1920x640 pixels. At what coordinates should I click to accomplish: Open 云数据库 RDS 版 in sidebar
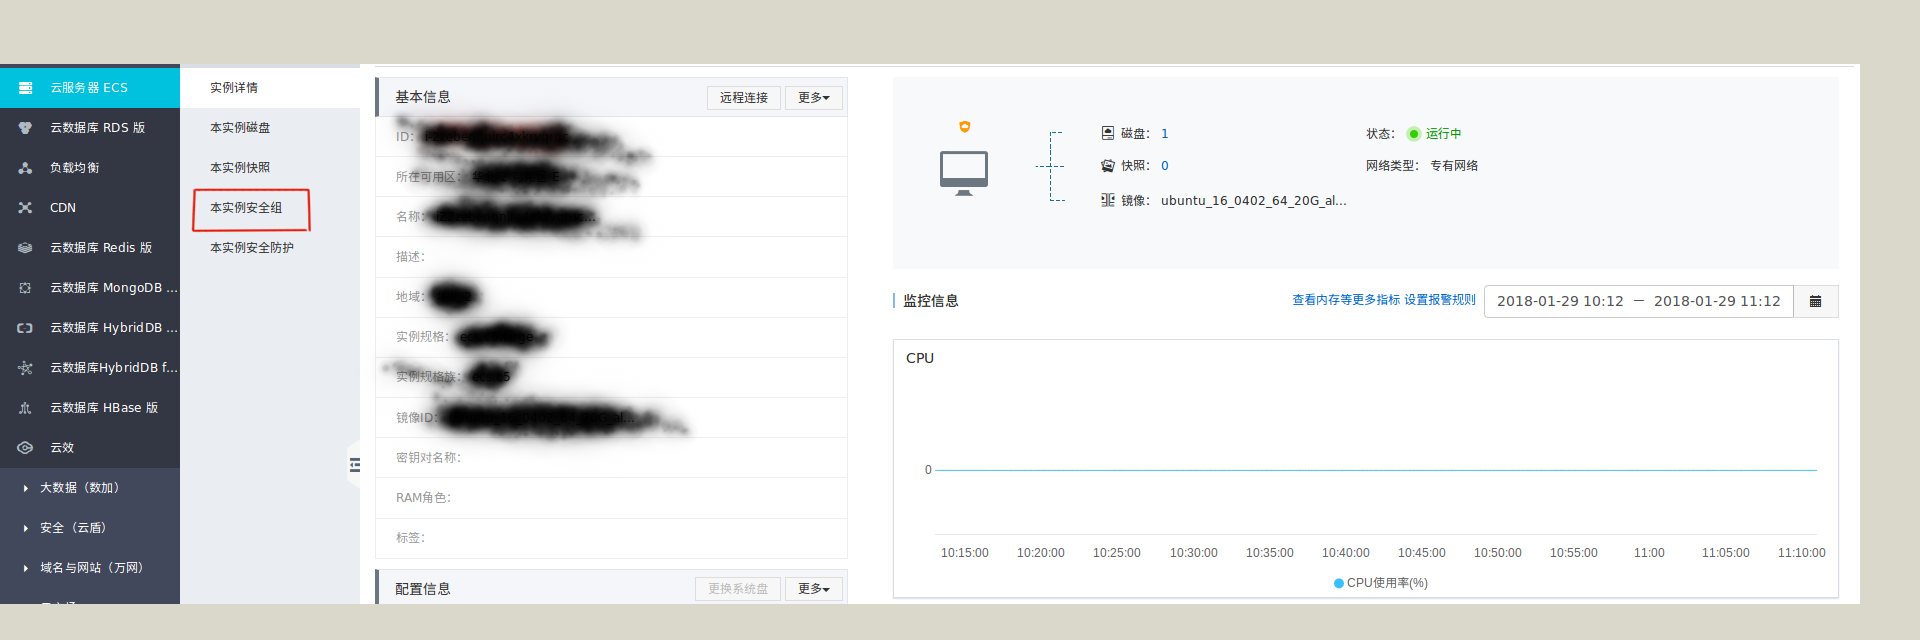click(x=90, y=128)
